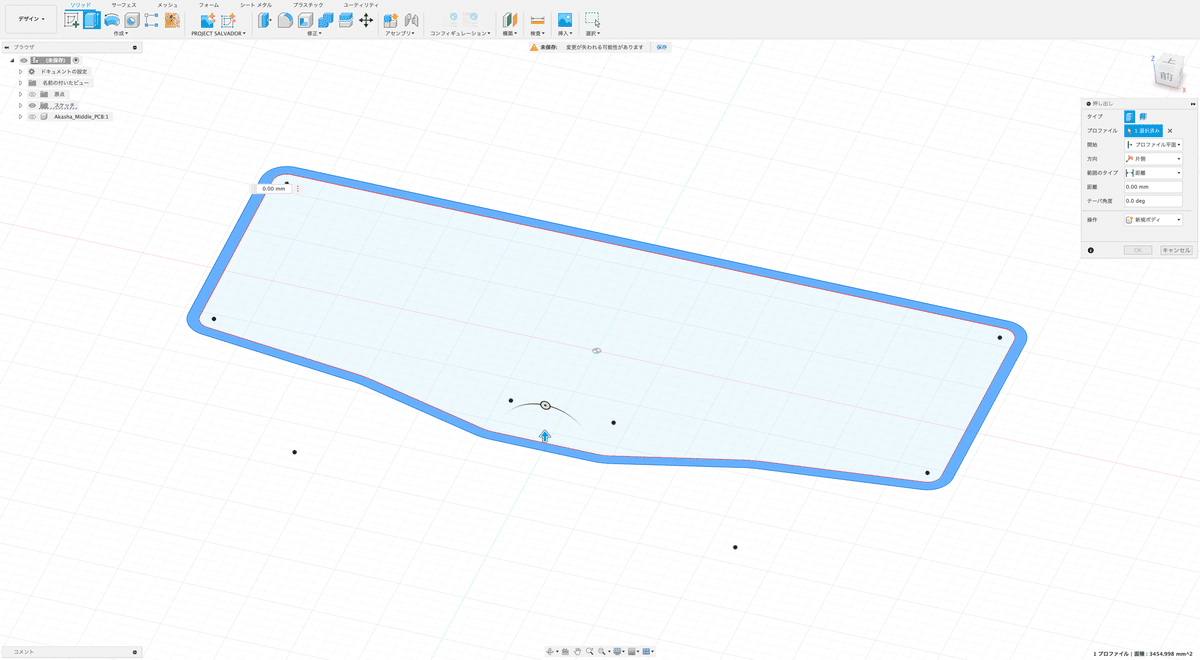Screen dimensions: 1200x660
Task: Select the Revolve tool icon
Action: pos(112,20)
